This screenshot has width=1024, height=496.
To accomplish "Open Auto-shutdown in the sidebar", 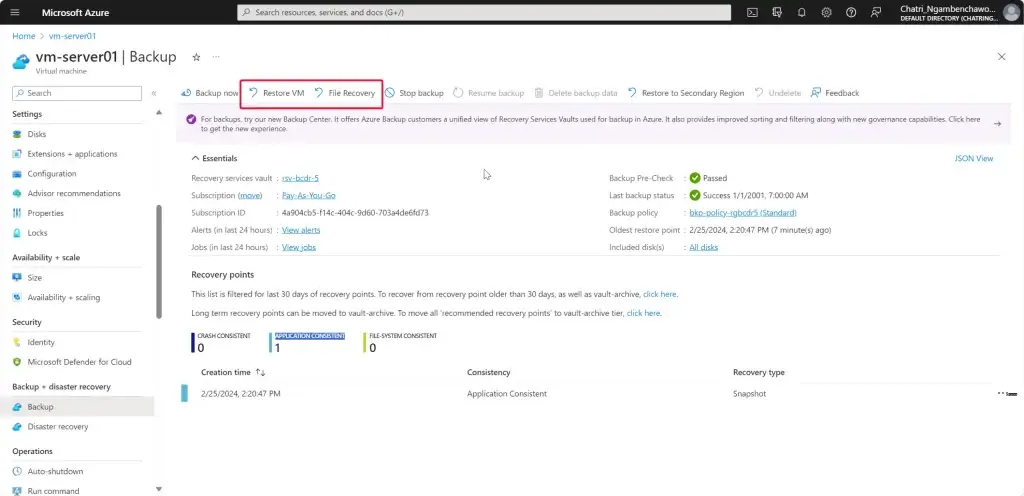I will click(x=55, y=471).
